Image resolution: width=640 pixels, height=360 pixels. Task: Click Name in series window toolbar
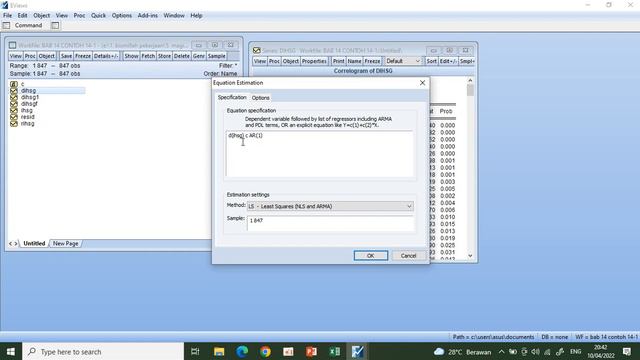click(x=354, y=61)
